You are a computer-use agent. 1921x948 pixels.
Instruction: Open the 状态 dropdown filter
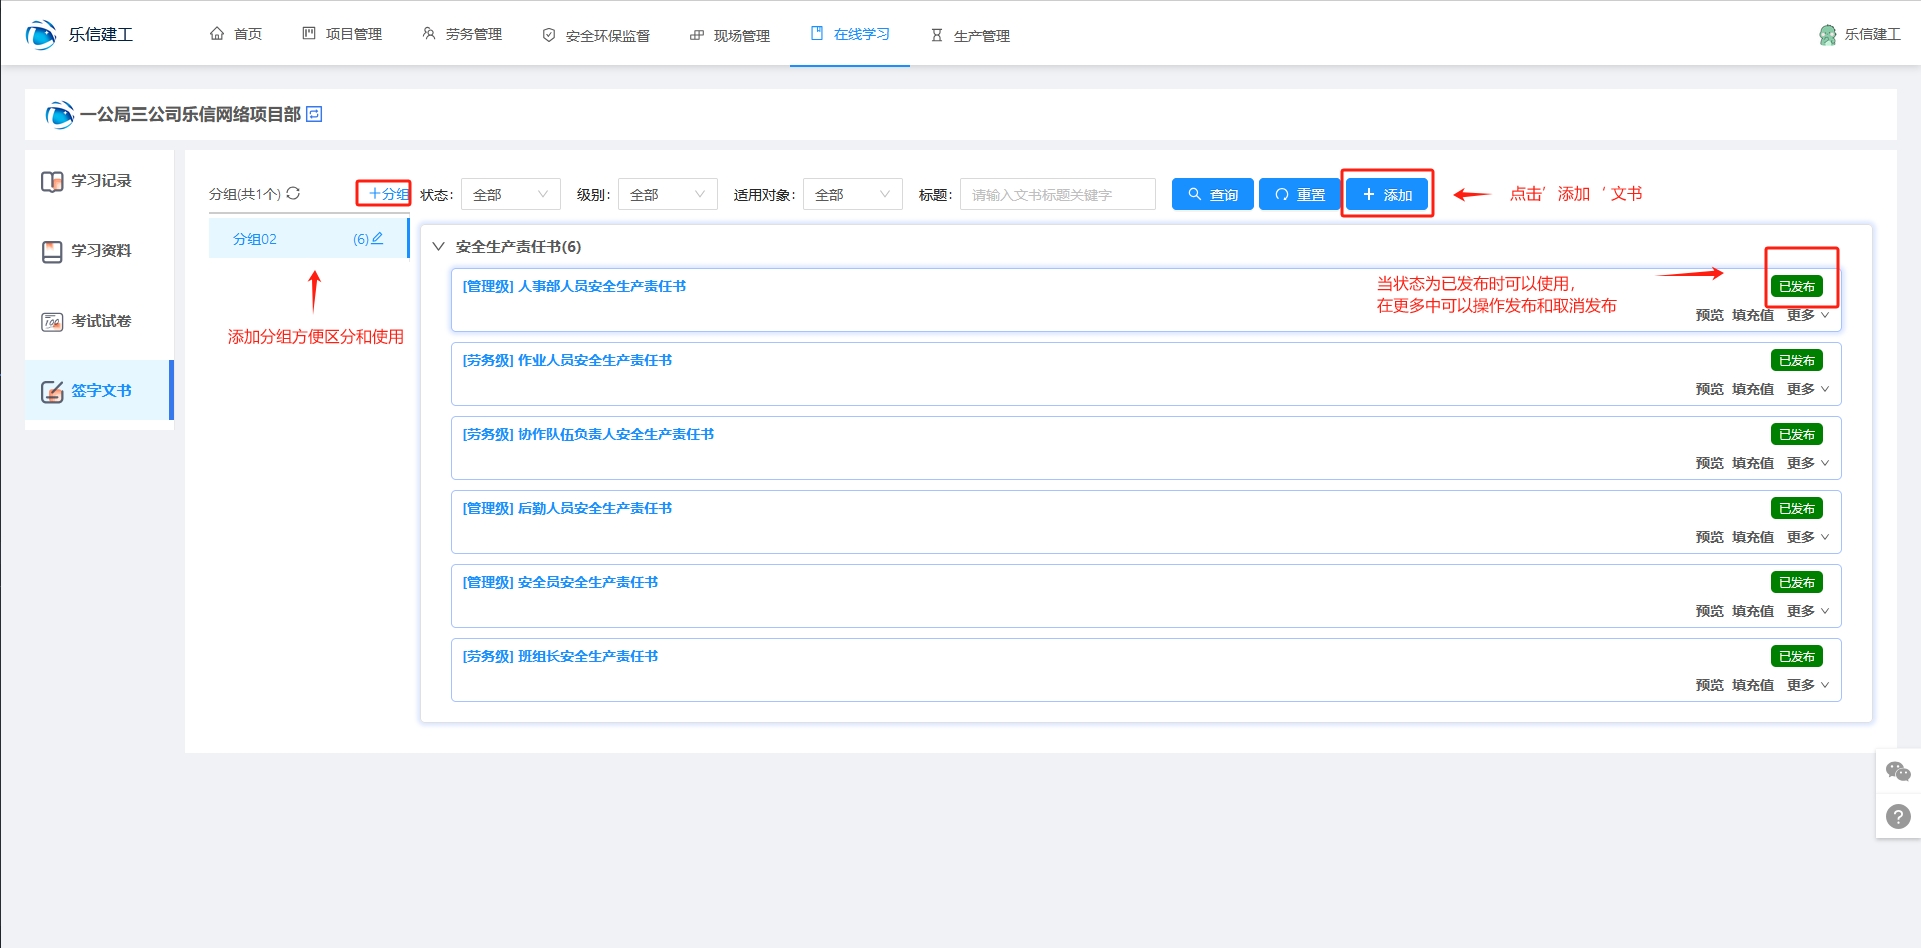pos(510,195)
